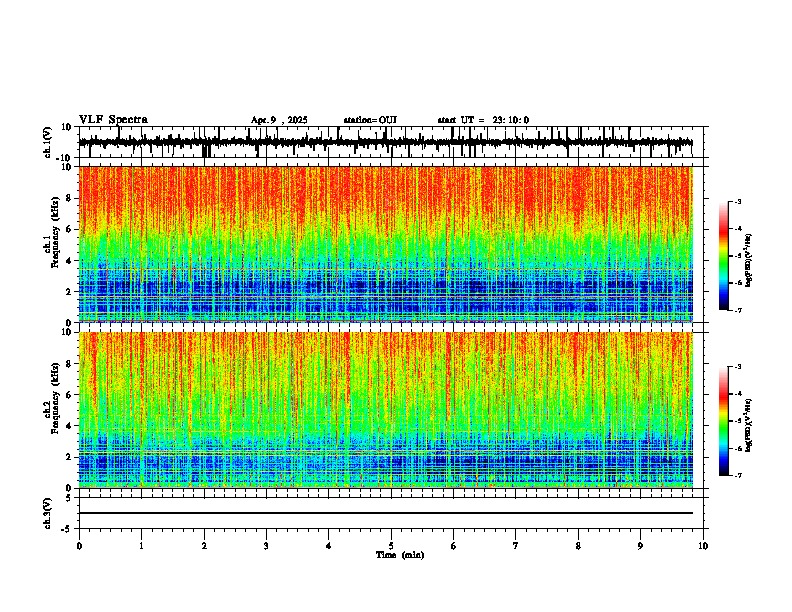
Task: Click the ch.1 spectrogram "4" kHz tick label
Action: pos(69,261)
